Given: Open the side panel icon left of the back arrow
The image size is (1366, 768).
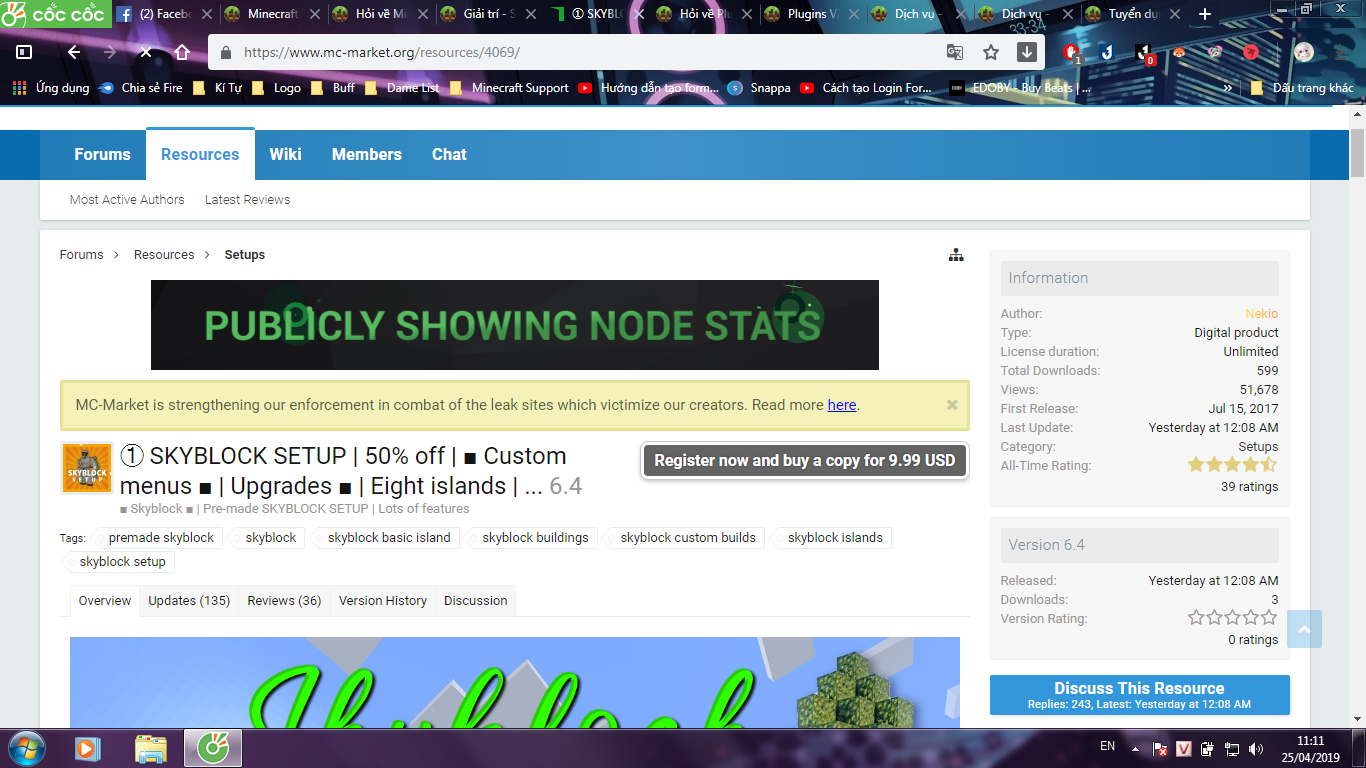Looking at the screenshot, I should click(x=25, y=52).
